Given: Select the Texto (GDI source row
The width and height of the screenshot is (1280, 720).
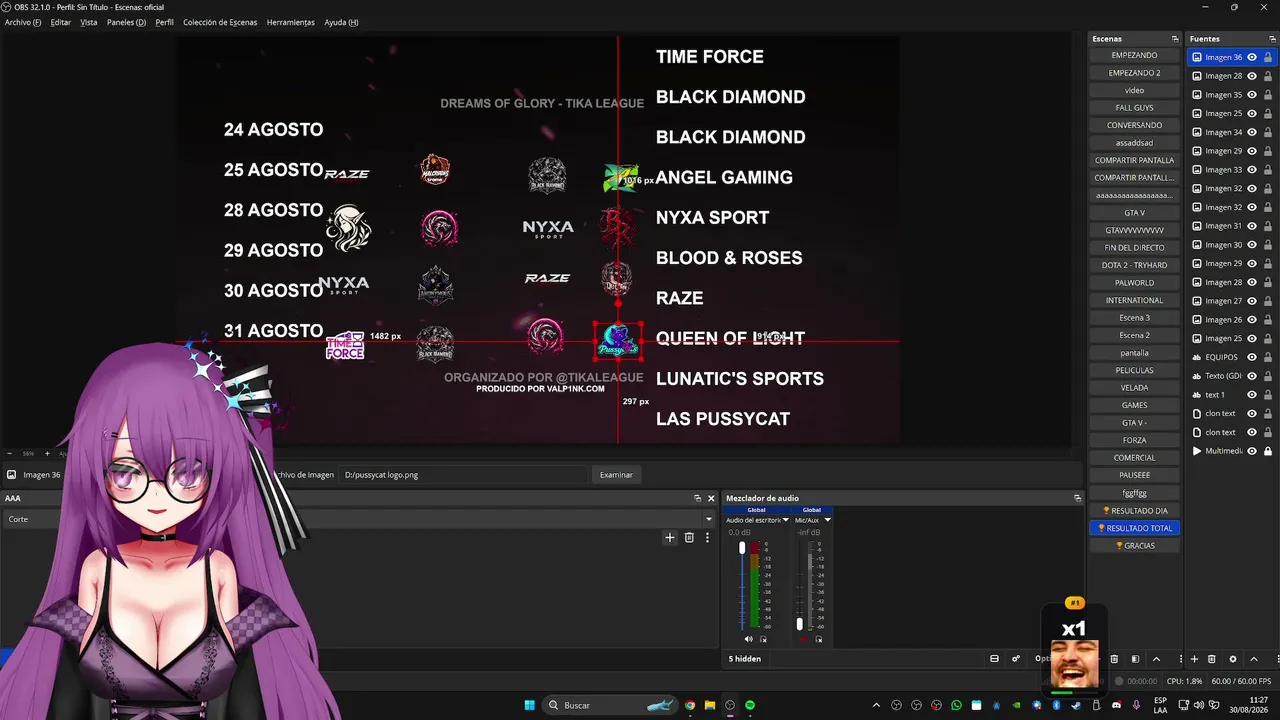Looking at the screenshot, I should click(x=1231, y=376).
